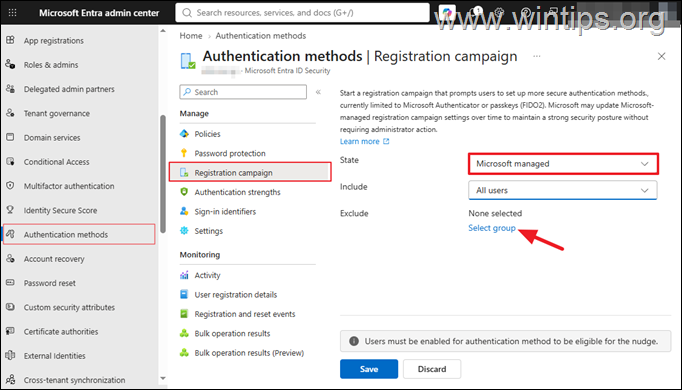Click the Policies diamond icon
Image resolution: width=682 pixels, height=390 pixels.
point(184,133)
